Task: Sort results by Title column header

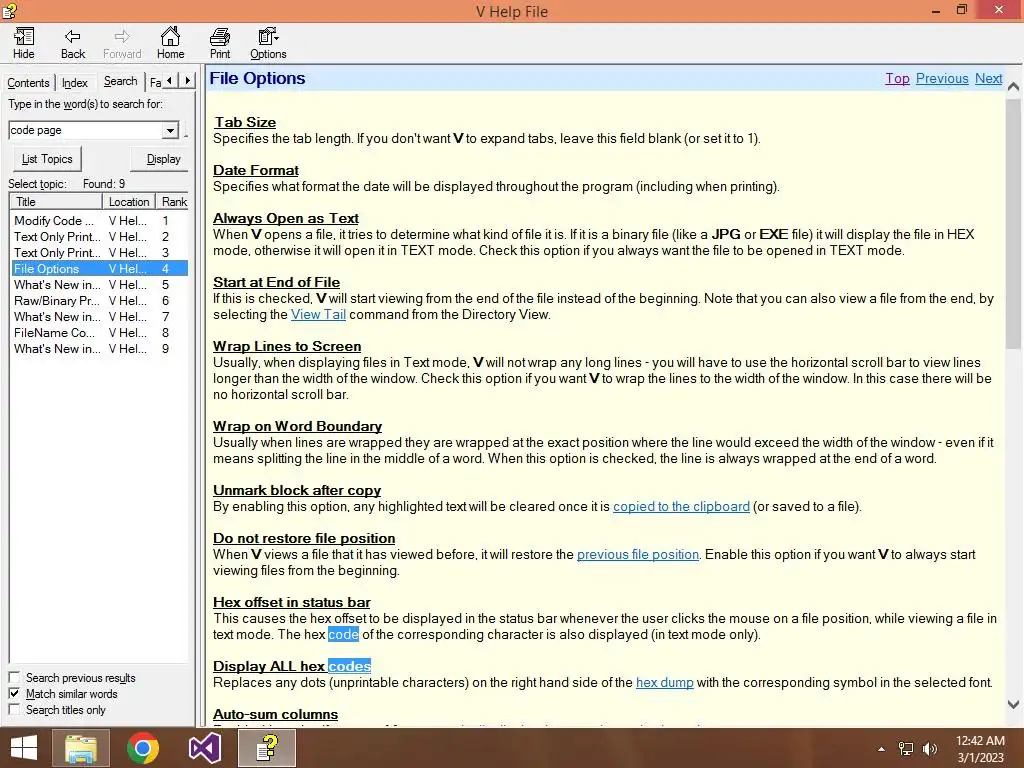Action: [x=56, y=202]
